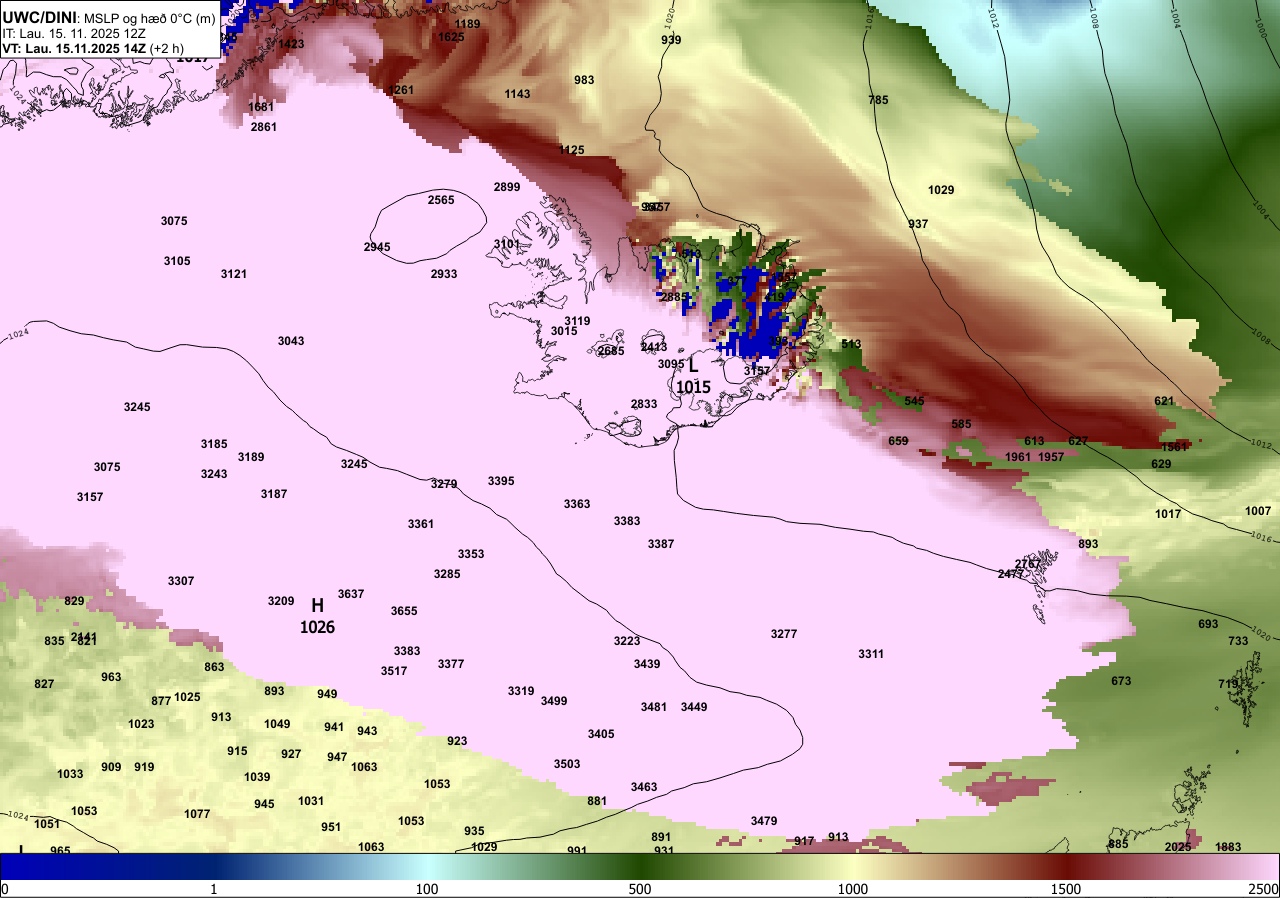This screenshot has height=898, width=1280.
Task: Click the height value 3449
Action: point(694,707)
